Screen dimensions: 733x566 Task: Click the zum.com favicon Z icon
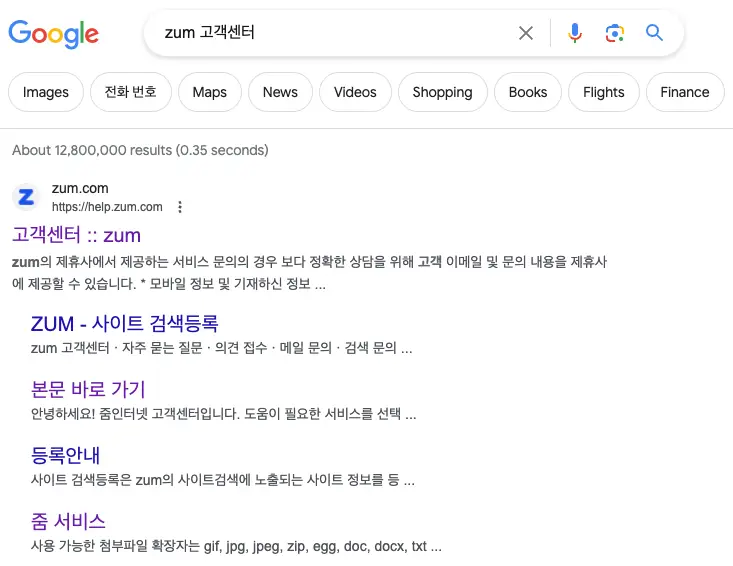pos(26,197)
